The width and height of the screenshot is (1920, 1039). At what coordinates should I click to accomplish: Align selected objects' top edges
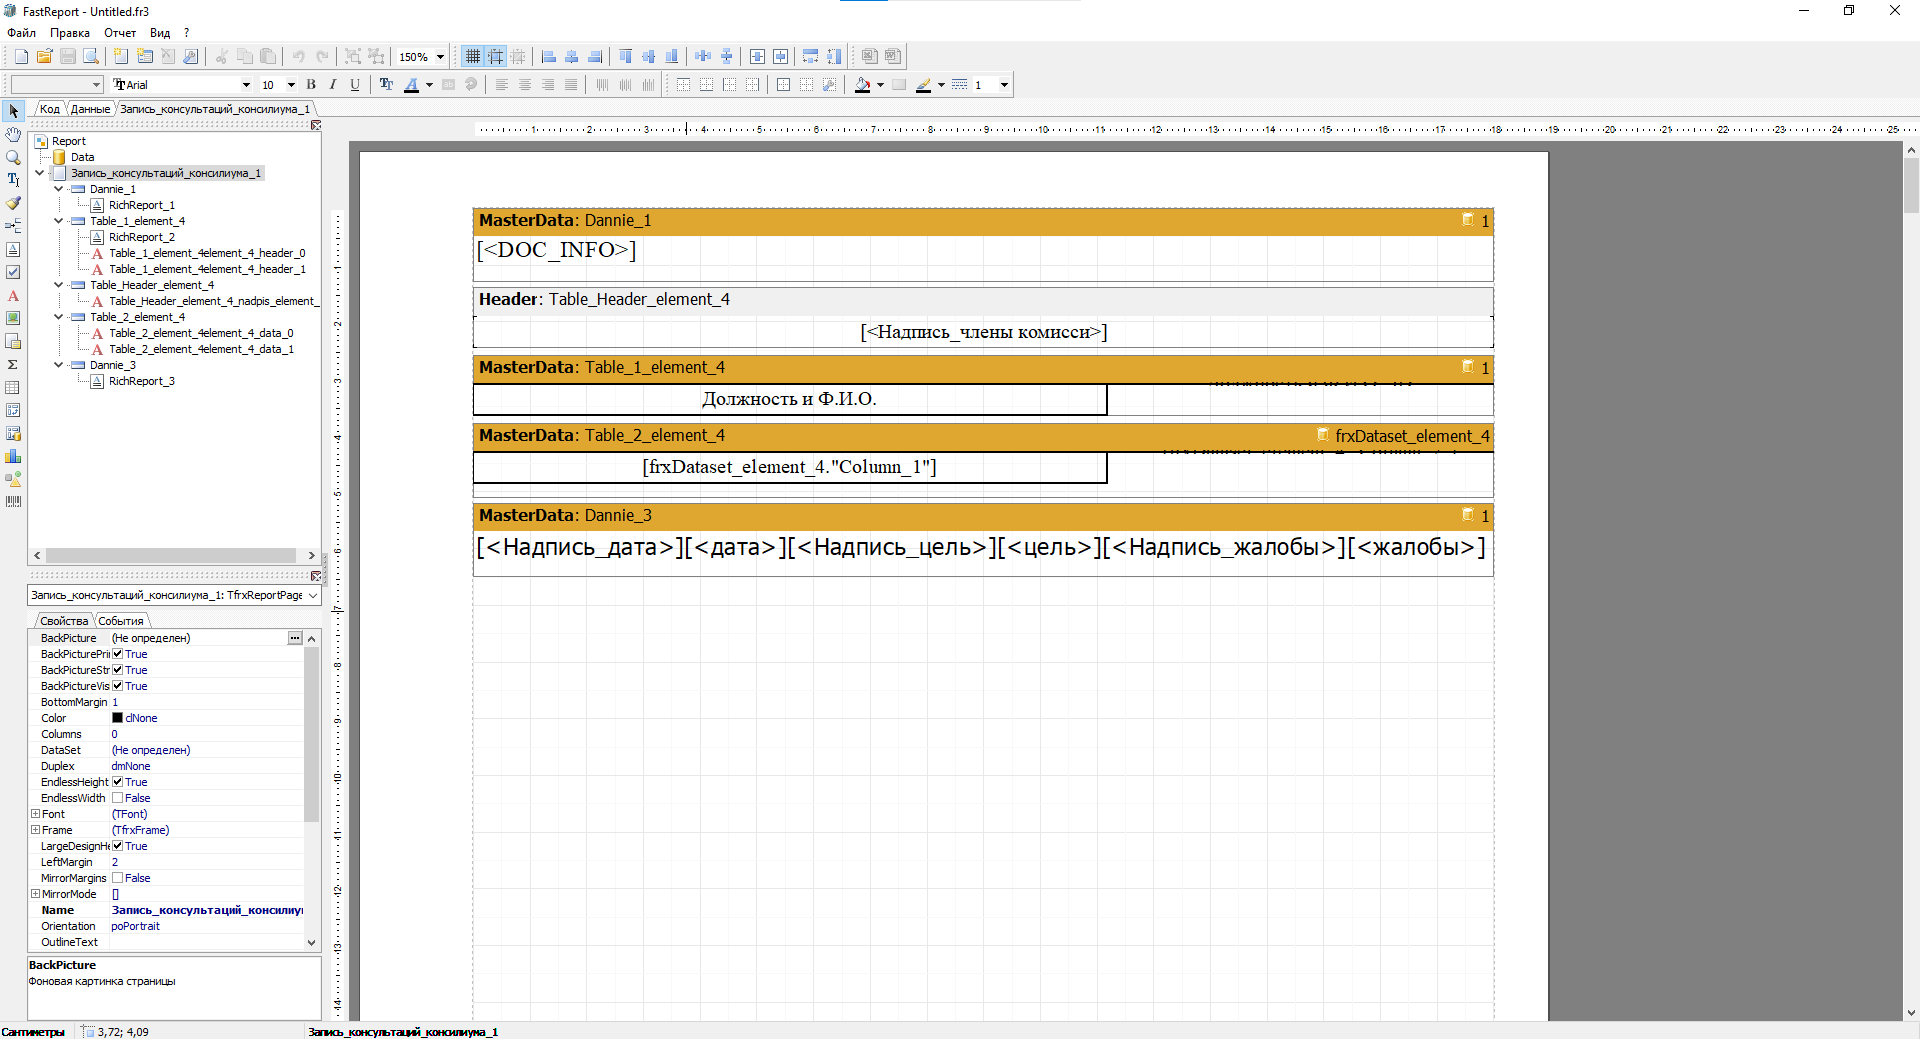626,57
